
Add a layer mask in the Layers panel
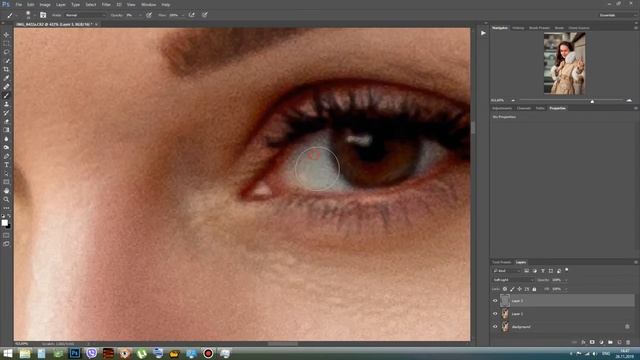tap(592, 342)
